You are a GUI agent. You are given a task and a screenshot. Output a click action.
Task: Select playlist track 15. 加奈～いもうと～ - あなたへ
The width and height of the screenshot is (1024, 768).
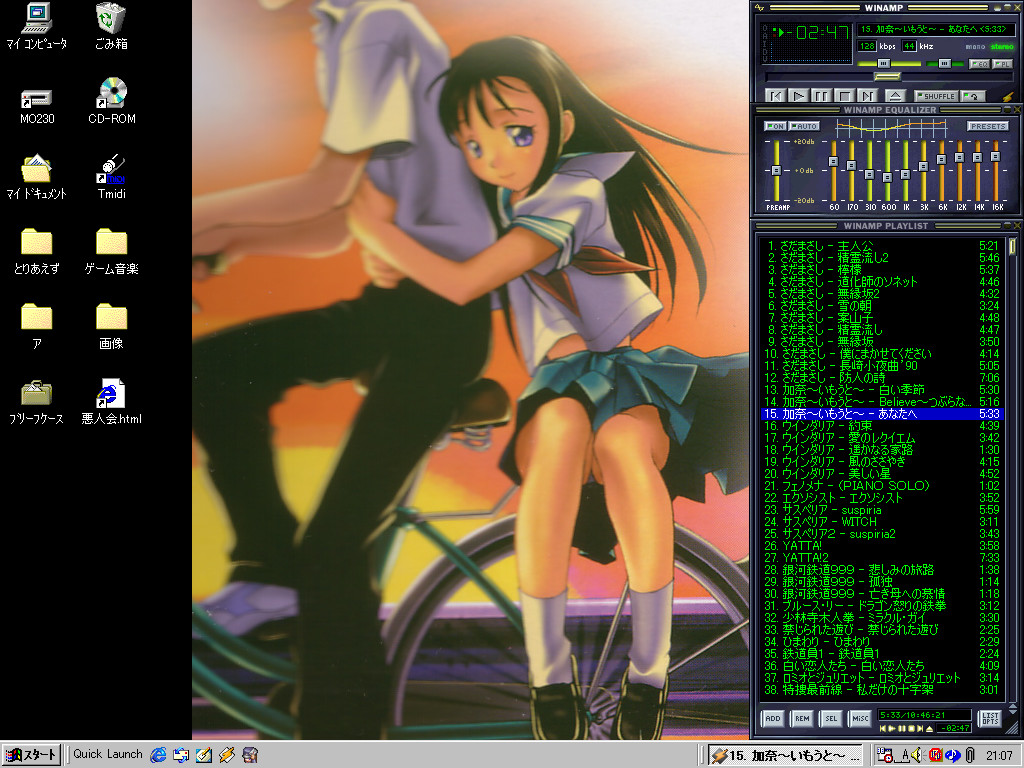point(881,413)
